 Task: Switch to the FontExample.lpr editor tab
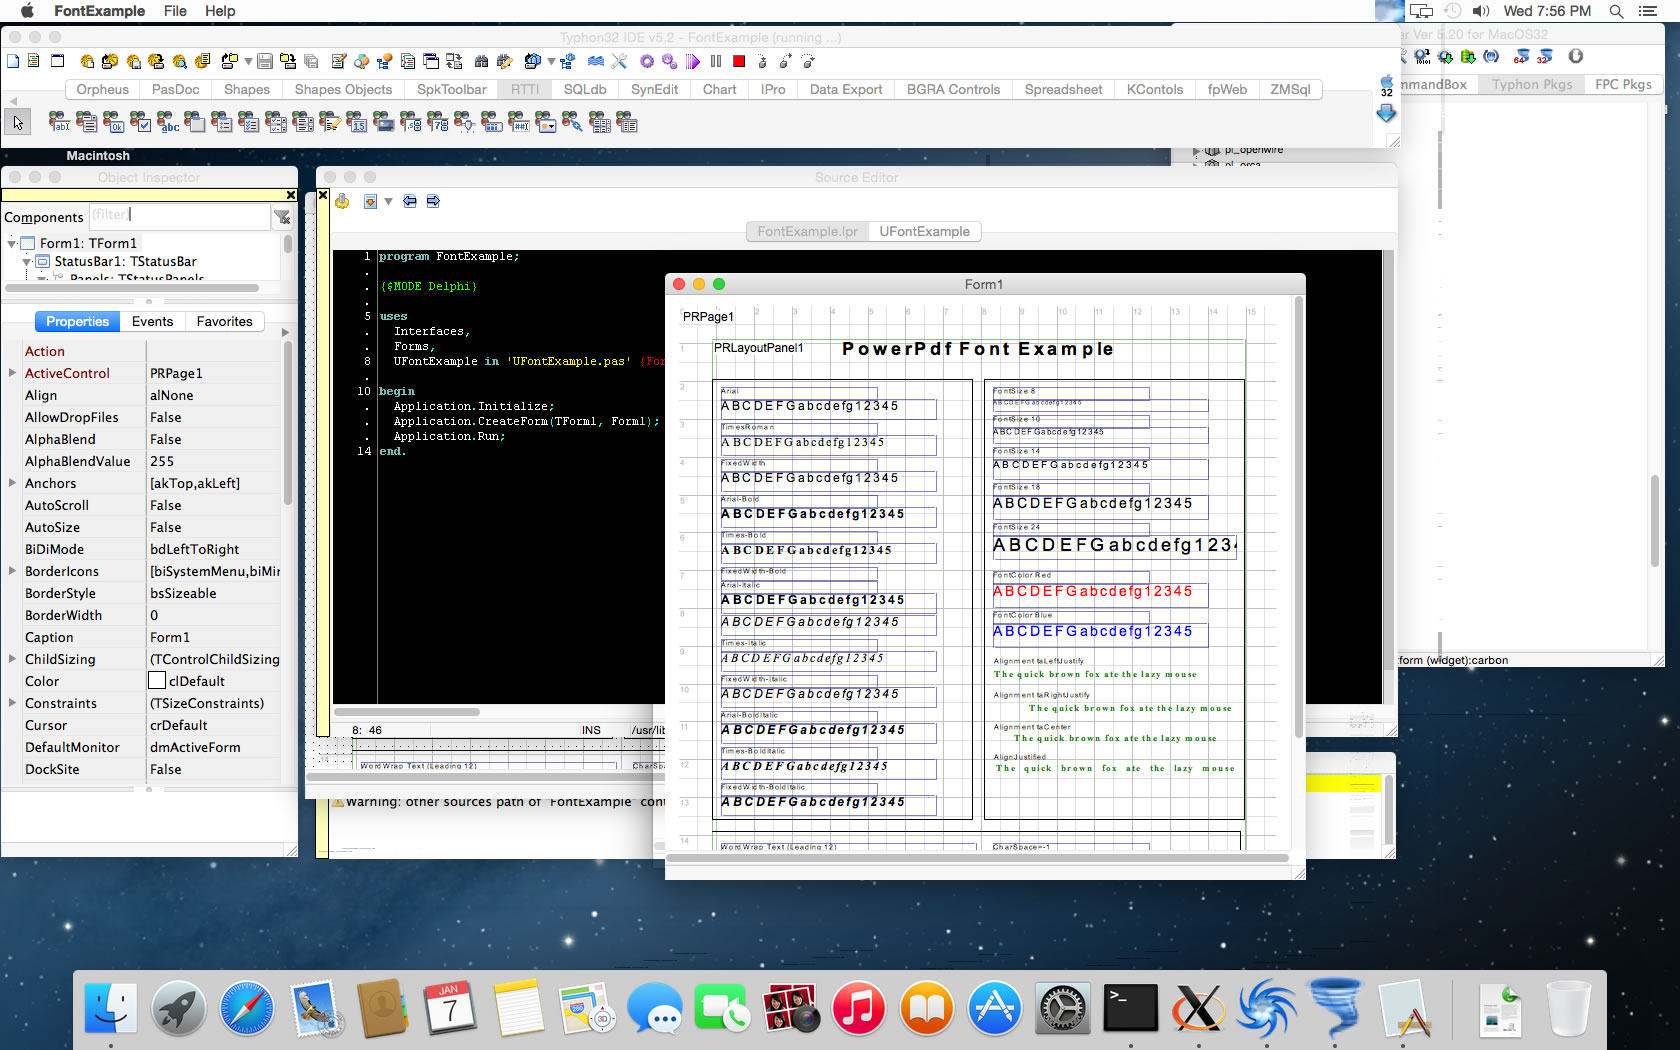[x=807, y=231]
